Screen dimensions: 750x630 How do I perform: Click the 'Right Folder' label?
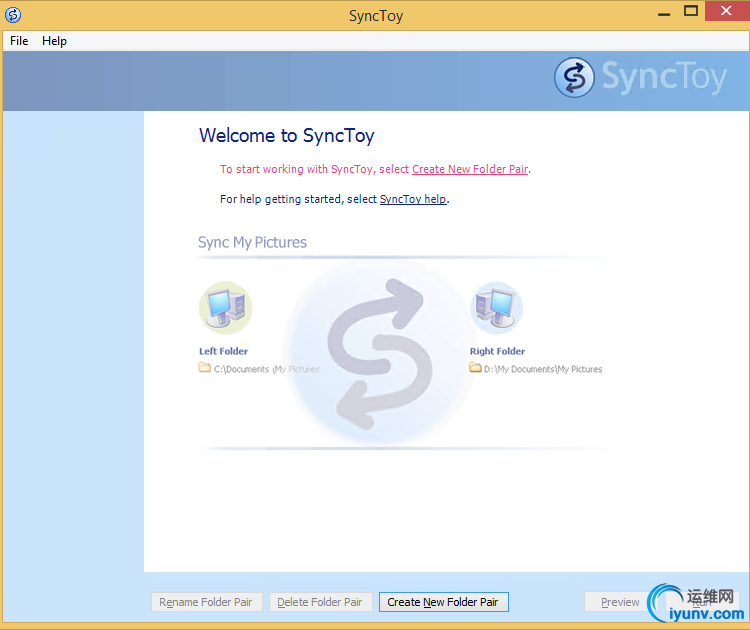497,351
